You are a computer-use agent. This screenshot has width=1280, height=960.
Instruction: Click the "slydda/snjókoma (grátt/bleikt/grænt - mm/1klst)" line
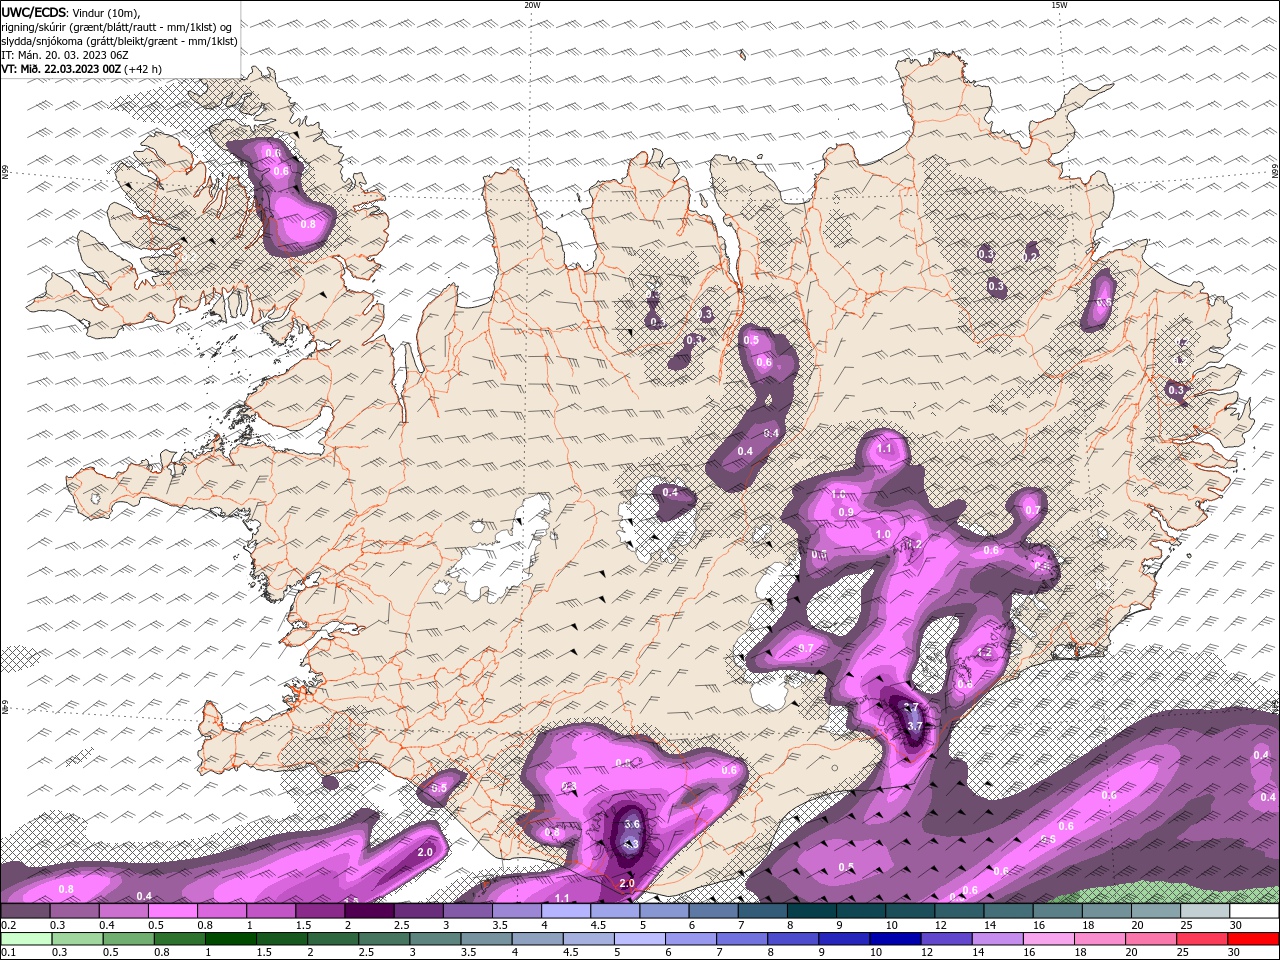point(119,41)
